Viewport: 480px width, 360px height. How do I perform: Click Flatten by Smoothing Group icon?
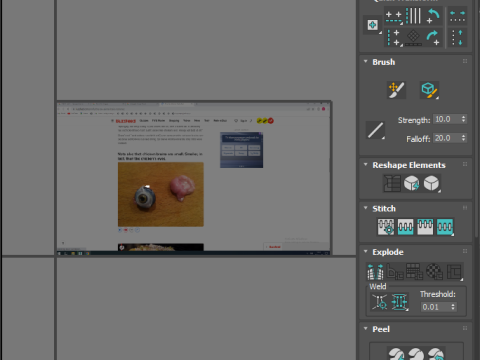coord(414,272)
